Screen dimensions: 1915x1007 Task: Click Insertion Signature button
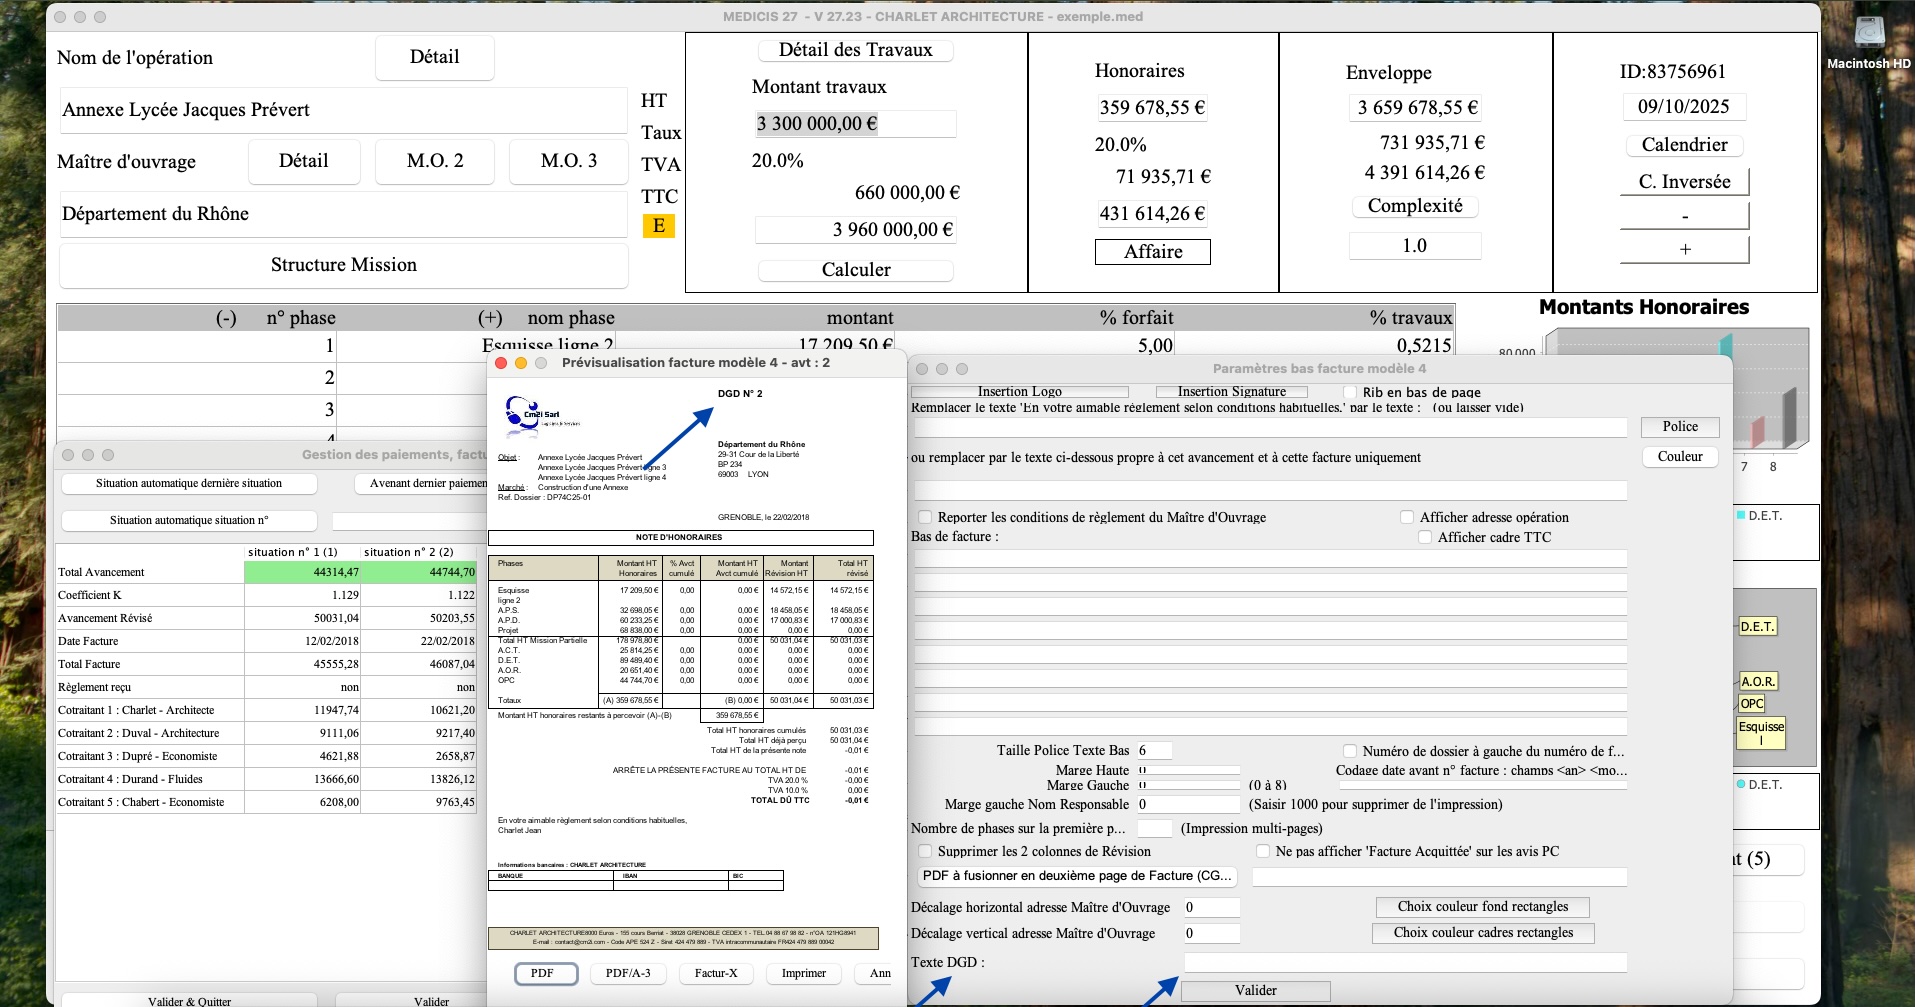tap(1232, 392)
